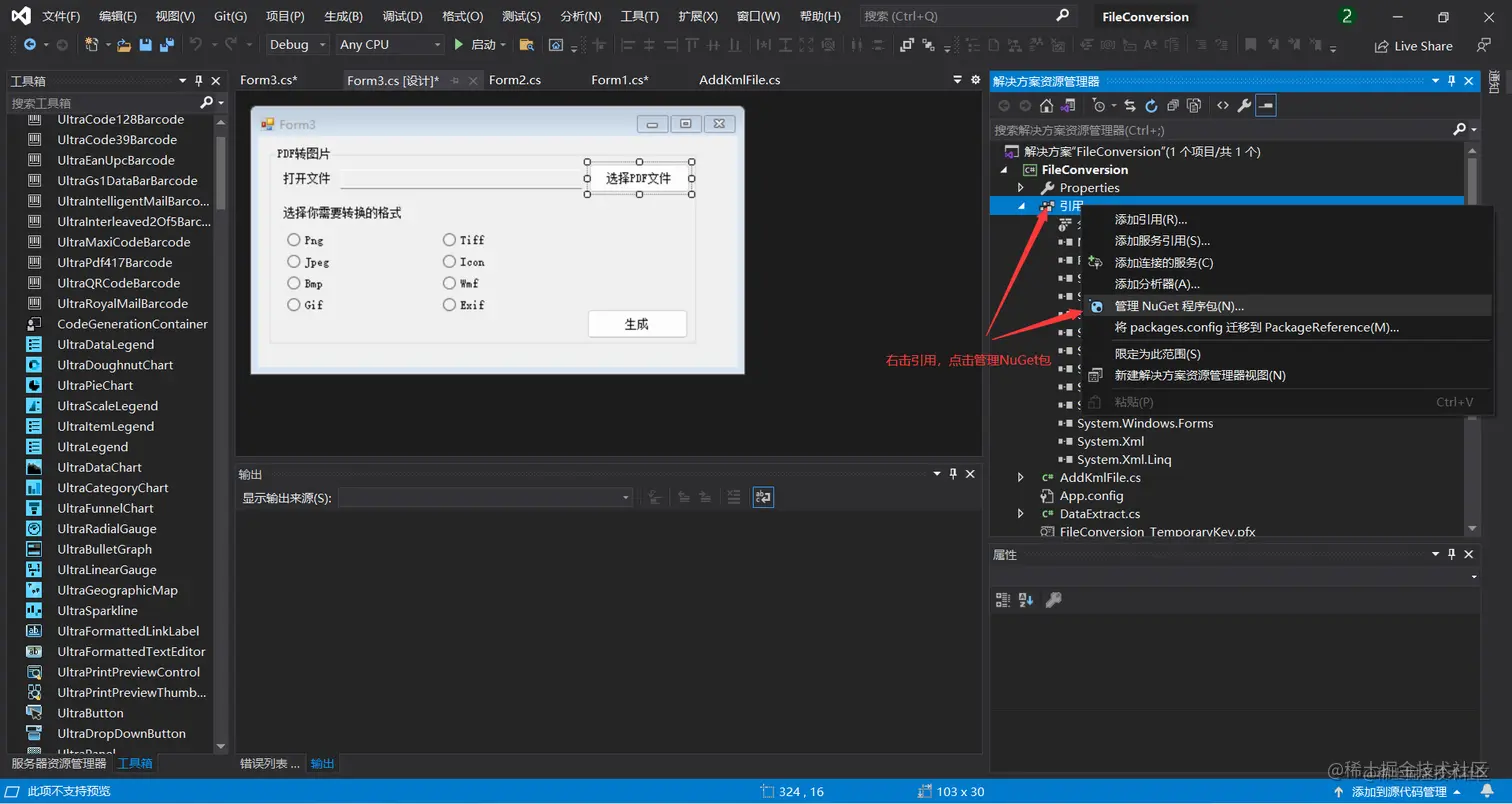The height and width of the screenshot is (804, 1512).
Task: Click the collapse all icon in Solution Explorer
Action: [x=1172, y=105]
